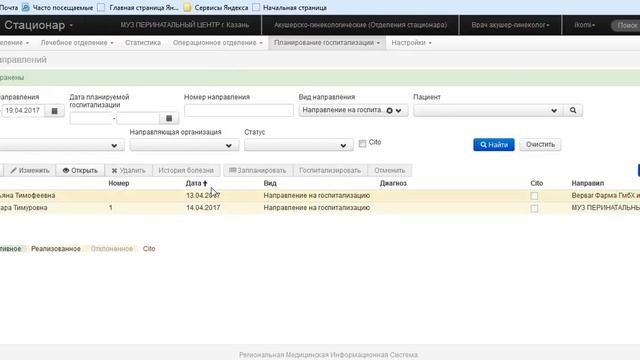
Task: Click the История болезни button
Action: [x=186, y=170]
